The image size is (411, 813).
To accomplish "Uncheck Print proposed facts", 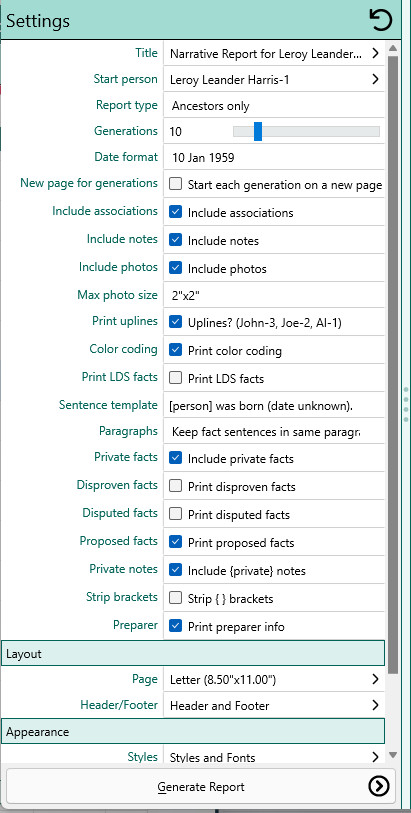I will tap(176, 542).
